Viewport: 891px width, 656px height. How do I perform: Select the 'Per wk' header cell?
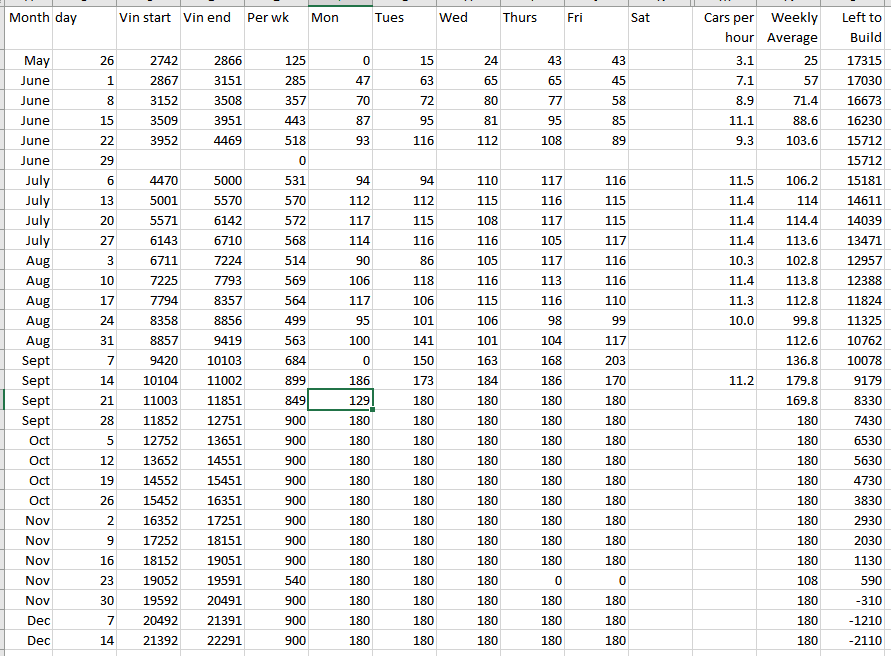(x=276, y=18)
